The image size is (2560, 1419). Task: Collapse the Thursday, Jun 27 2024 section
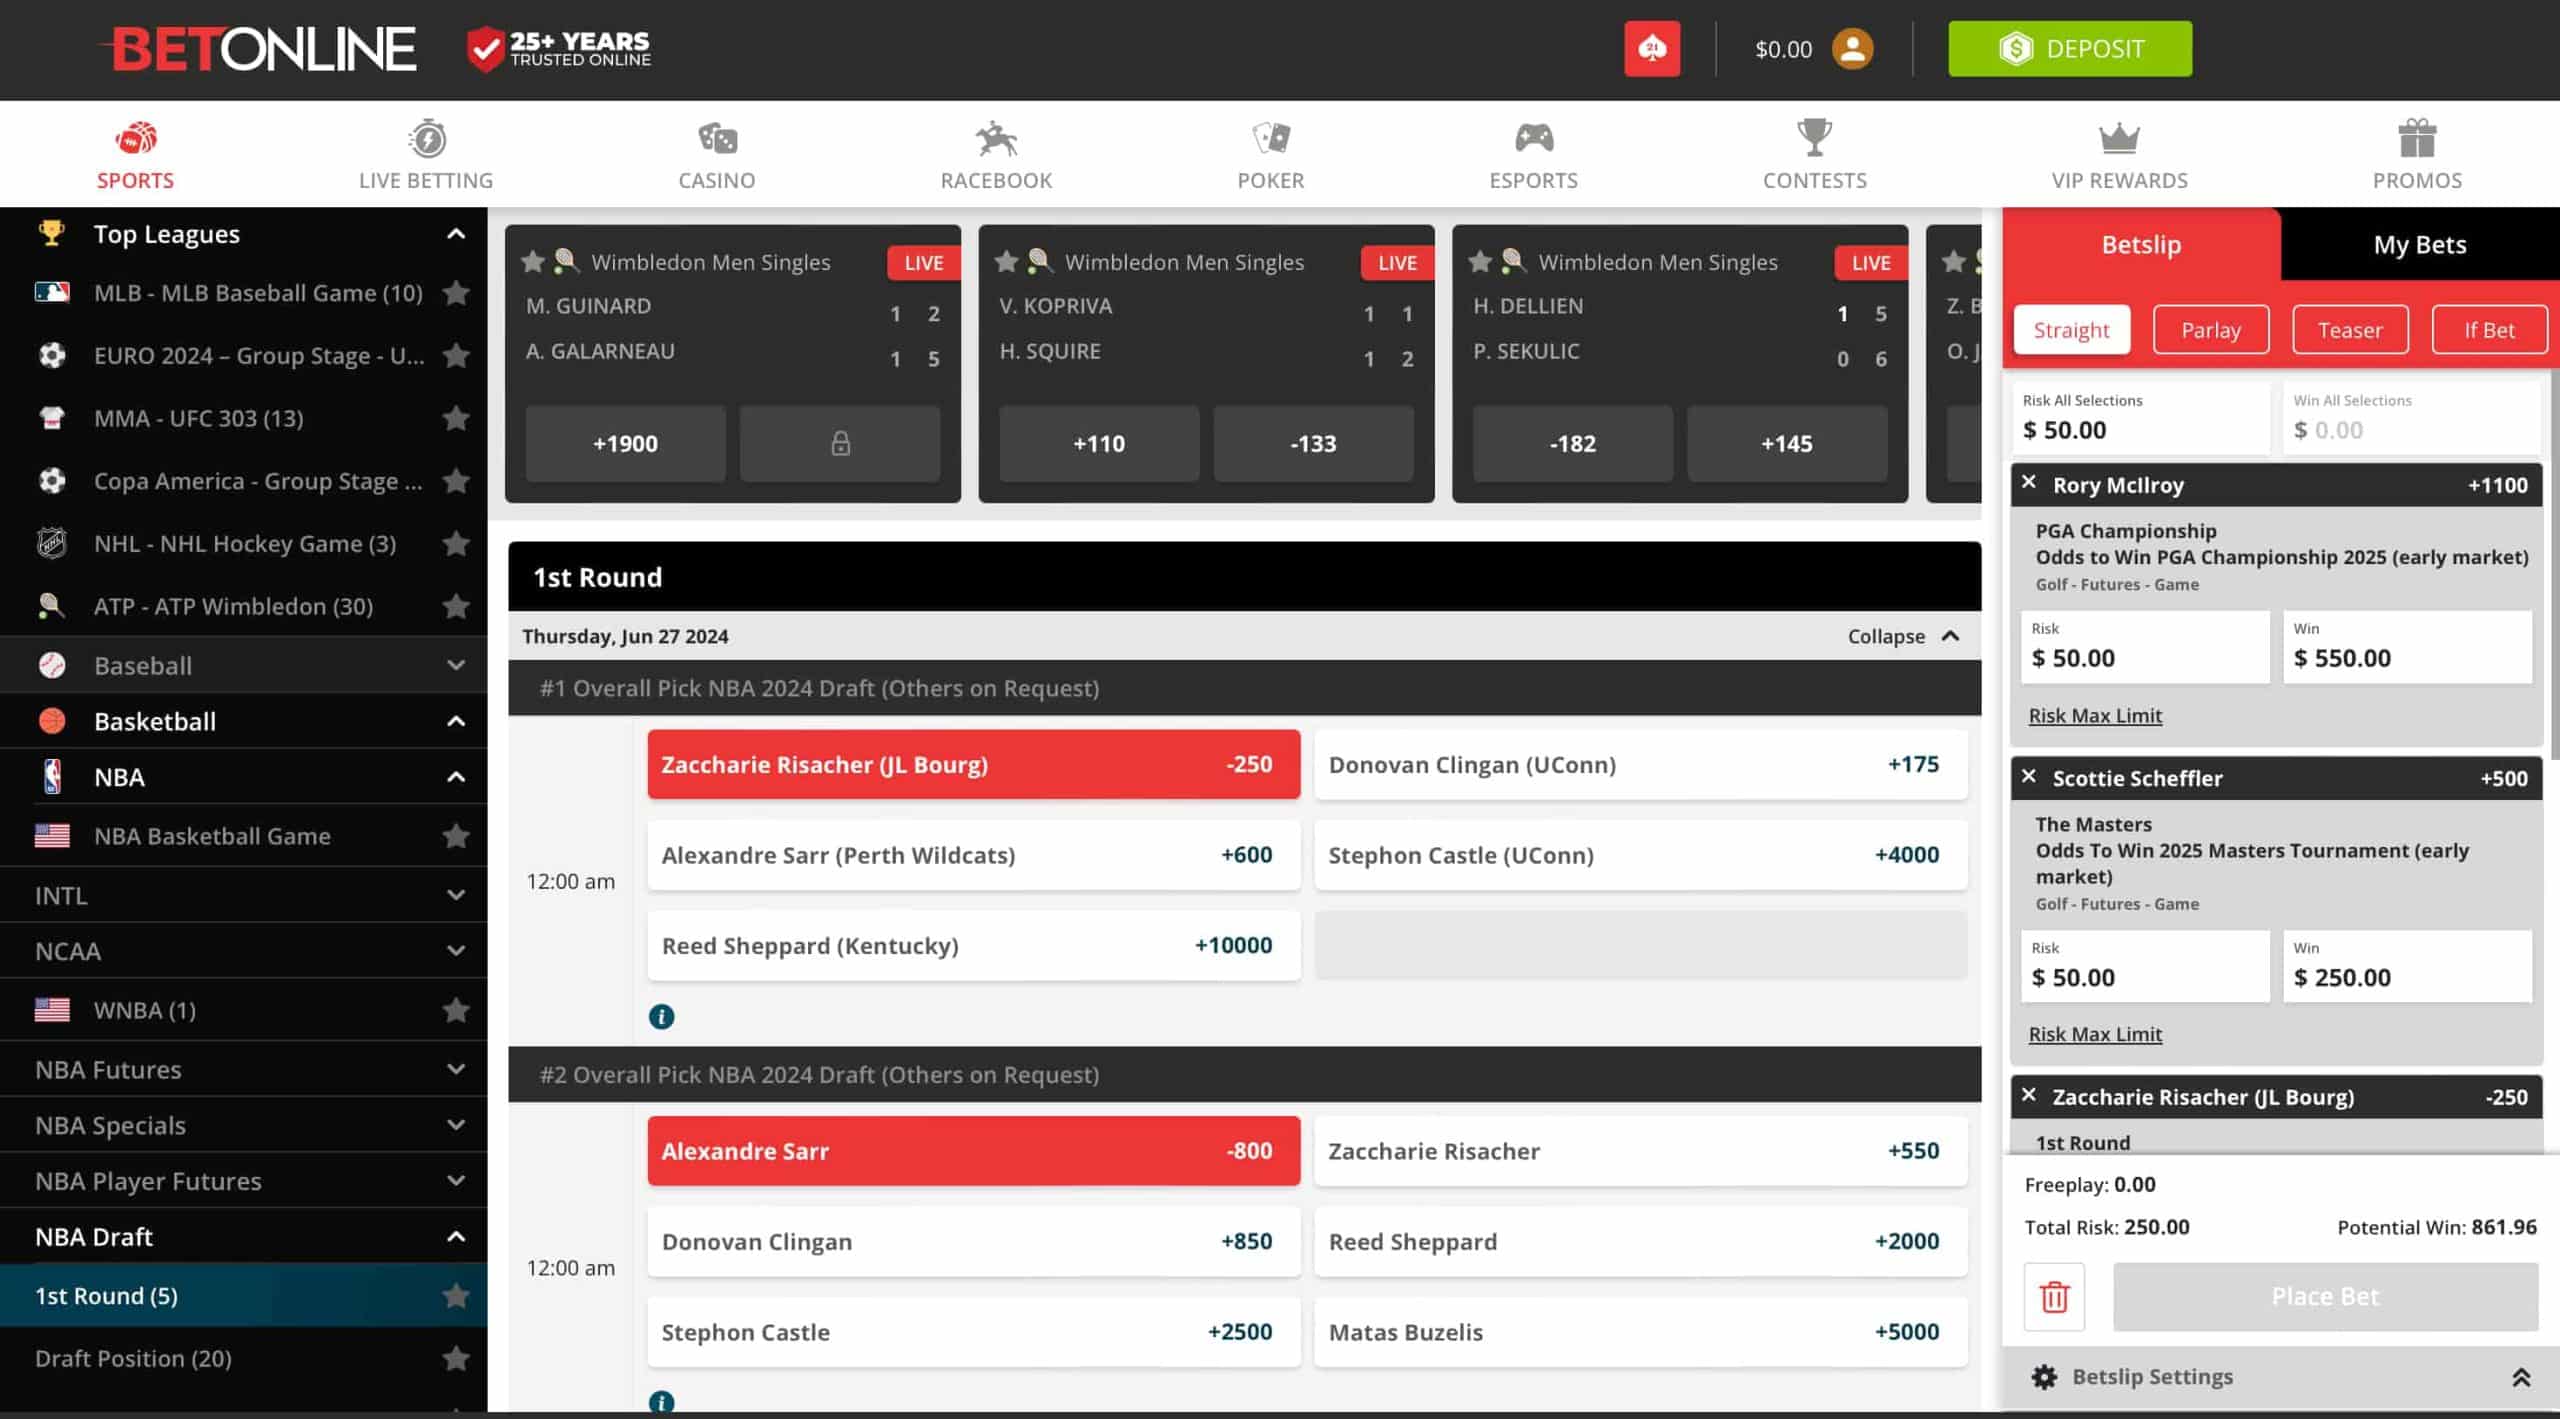point(1903,636)
